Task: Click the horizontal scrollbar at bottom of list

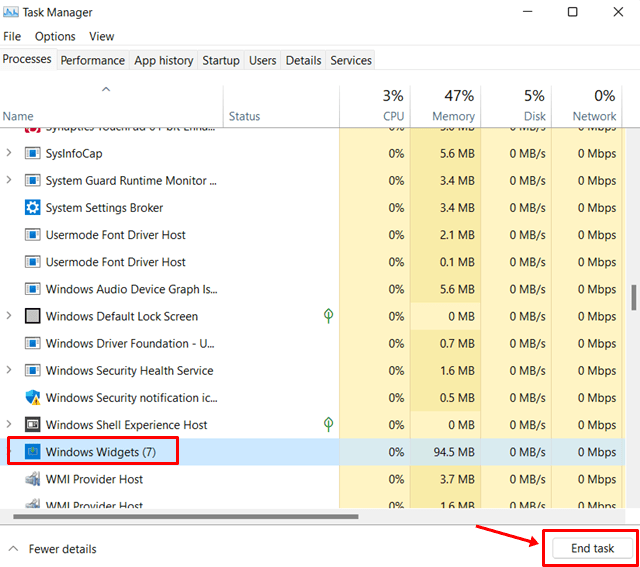Action: 180,517
